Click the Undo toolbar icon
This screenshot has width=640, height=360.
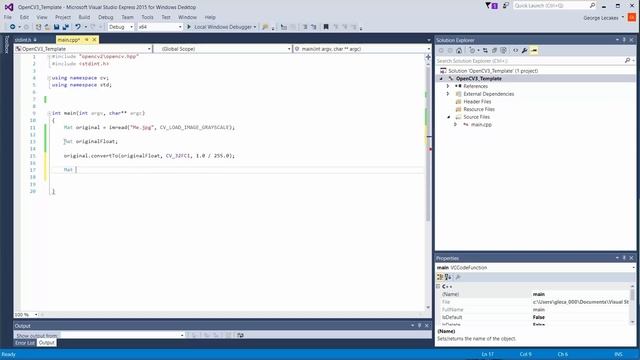[78, 27]
